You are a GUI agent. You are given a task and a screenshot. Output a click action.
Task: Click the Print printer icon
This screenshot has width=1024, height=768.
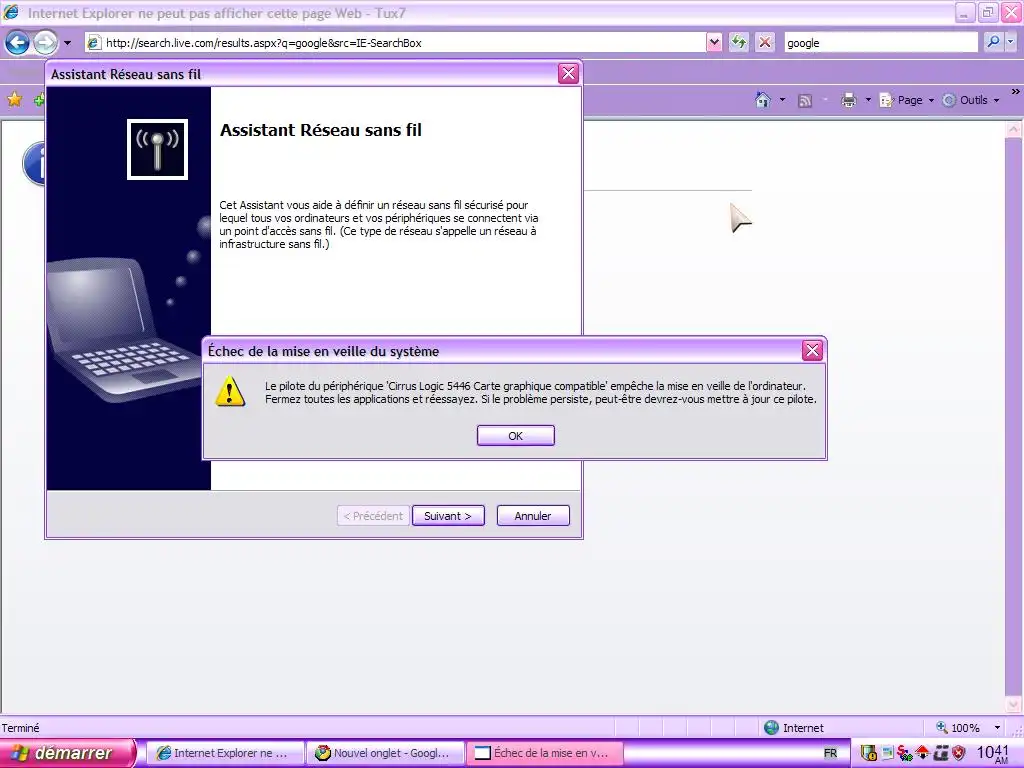point(848,100)
